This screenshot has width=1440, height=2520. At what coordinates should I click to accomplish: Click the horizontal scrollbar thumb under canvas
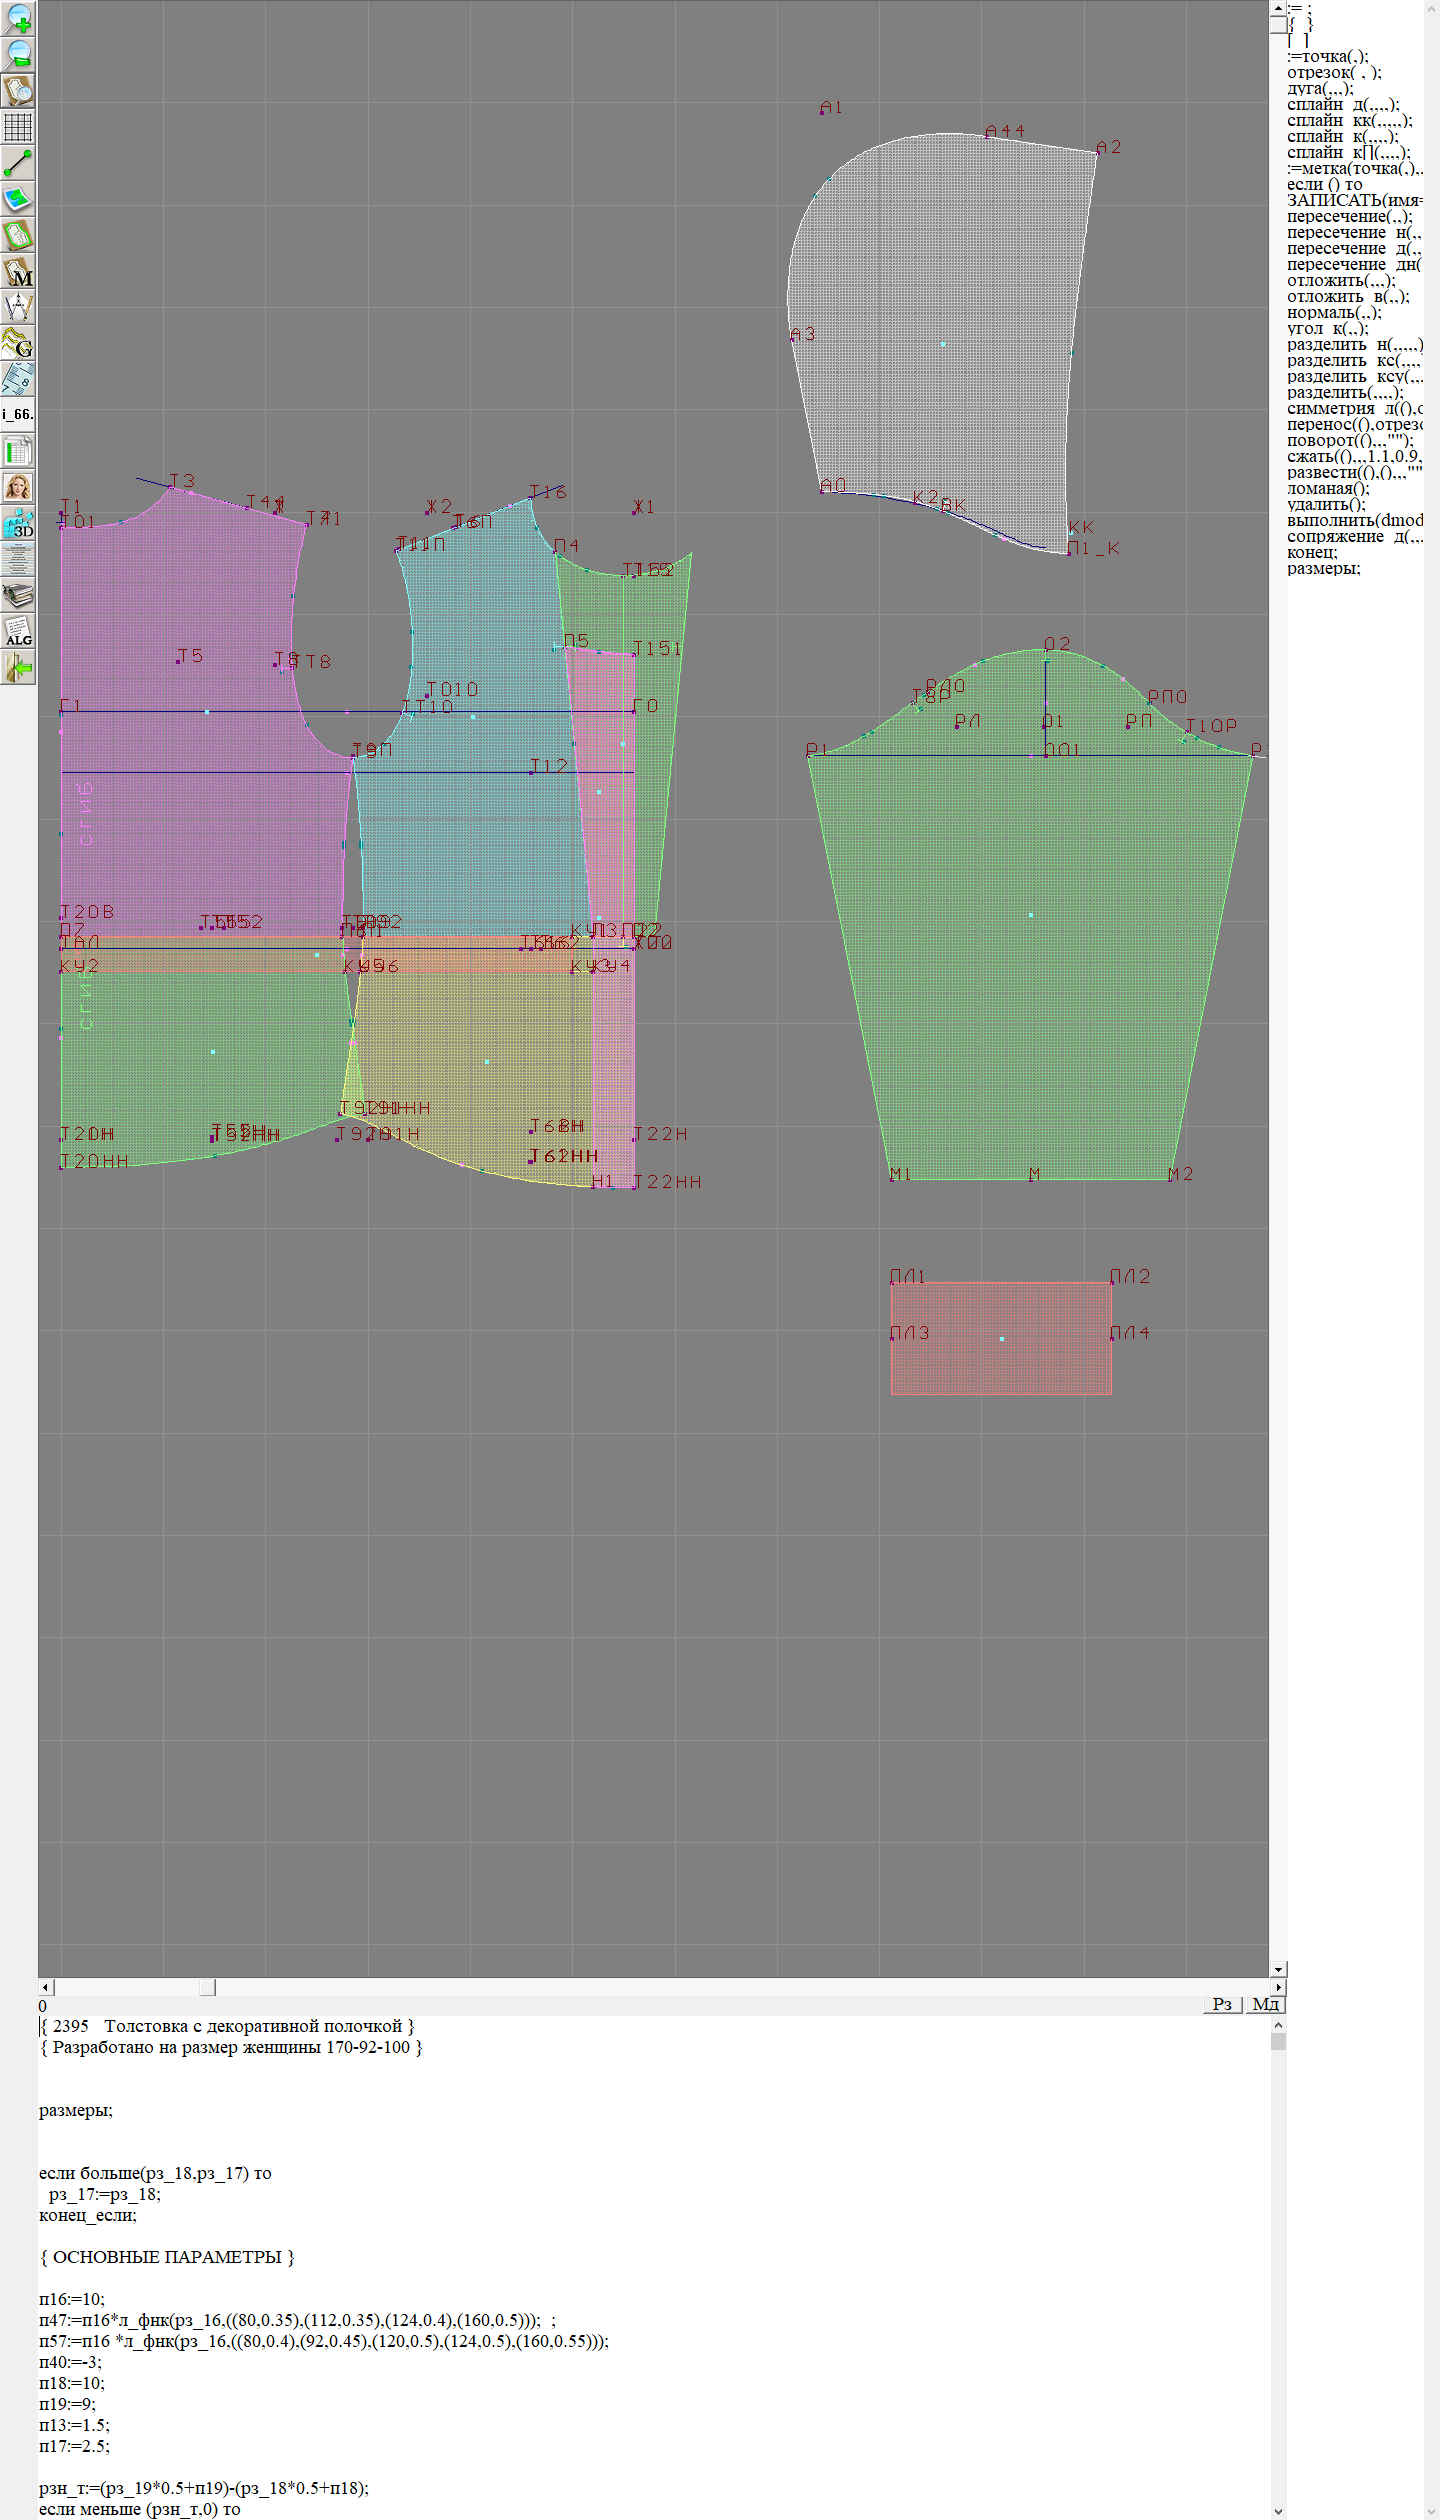coord(207,1987)
